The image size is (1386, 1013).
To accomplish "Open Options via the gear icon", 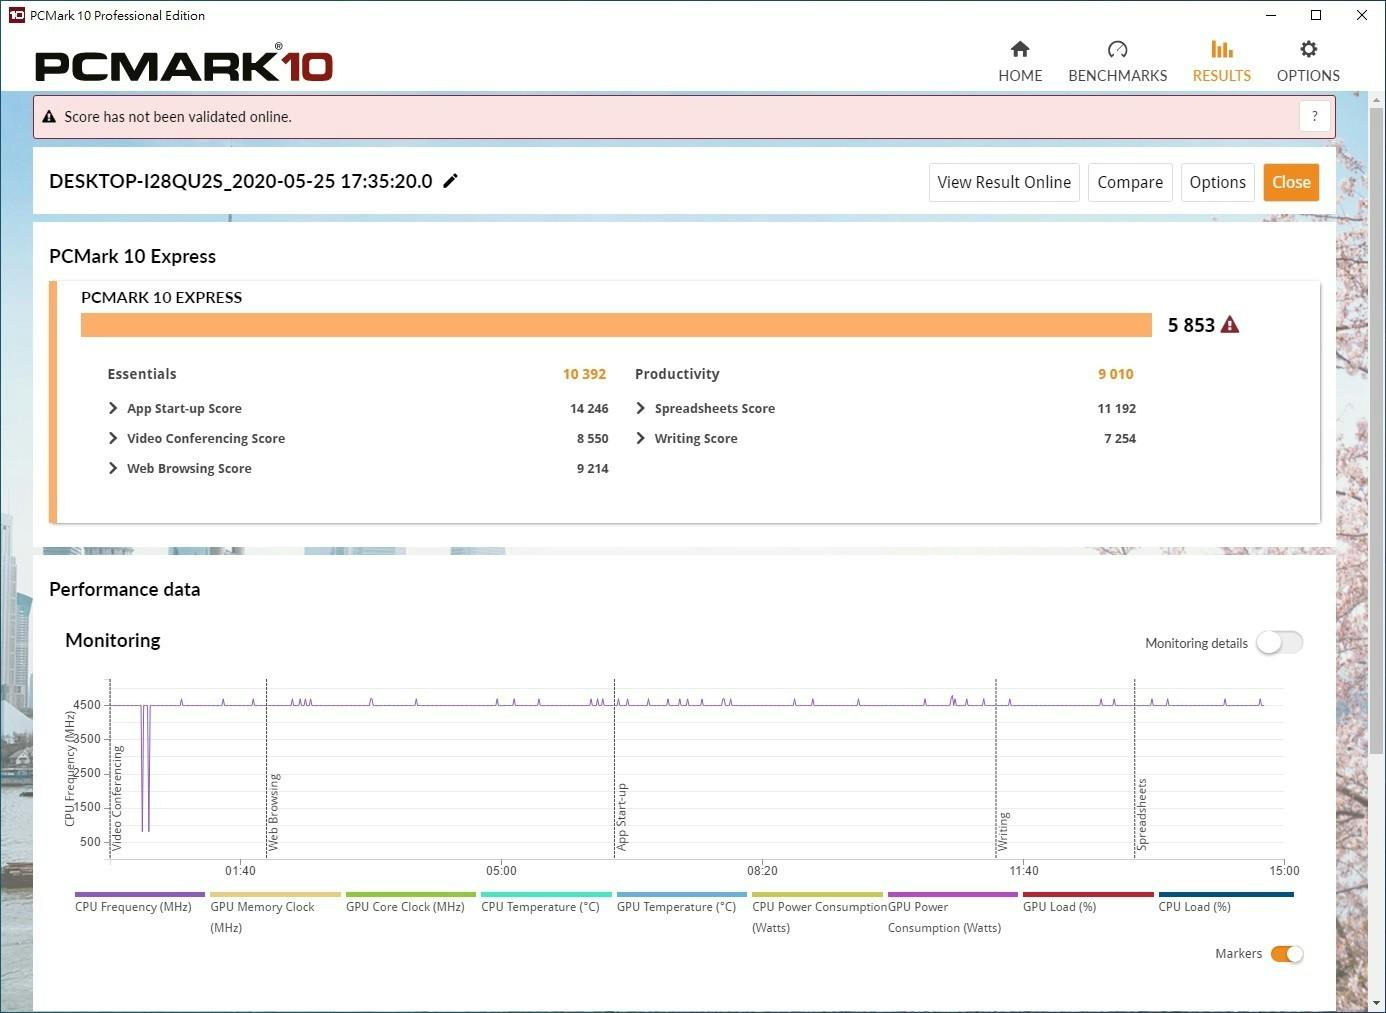I will point(1308,50).
